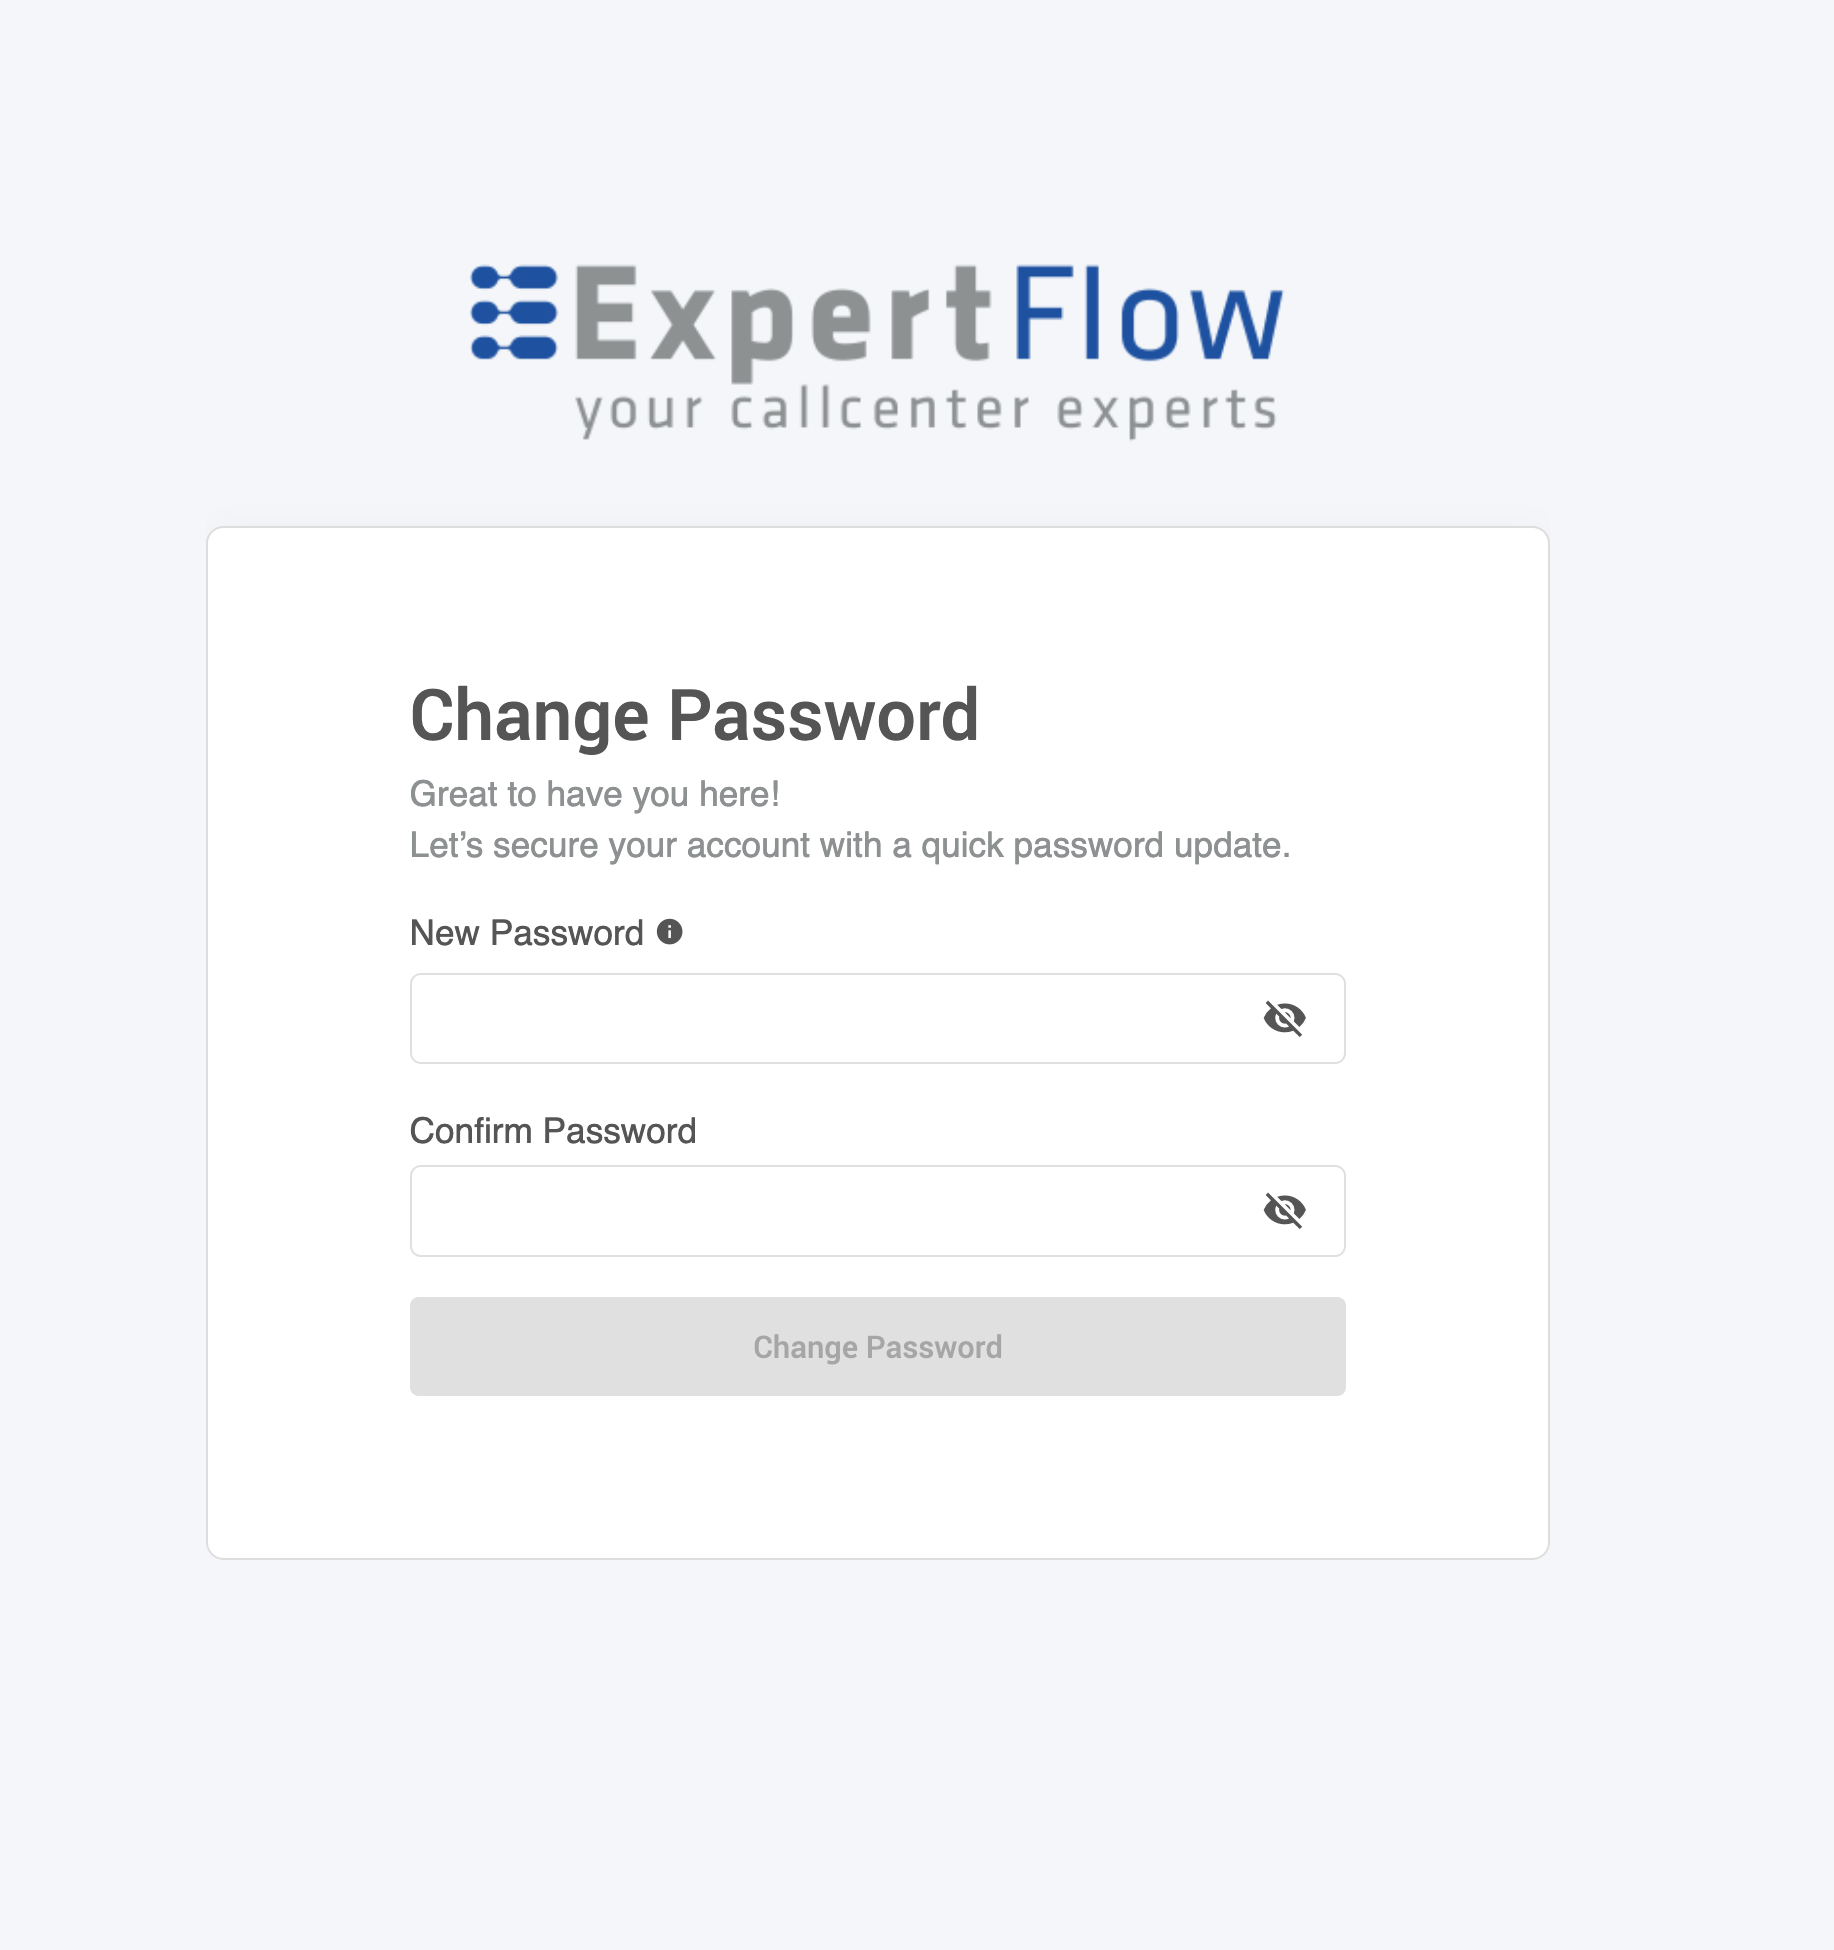Click the grayed-out Change Password submit button
This screenshot has height=1950, width=1834.
tap(877, 1346)
